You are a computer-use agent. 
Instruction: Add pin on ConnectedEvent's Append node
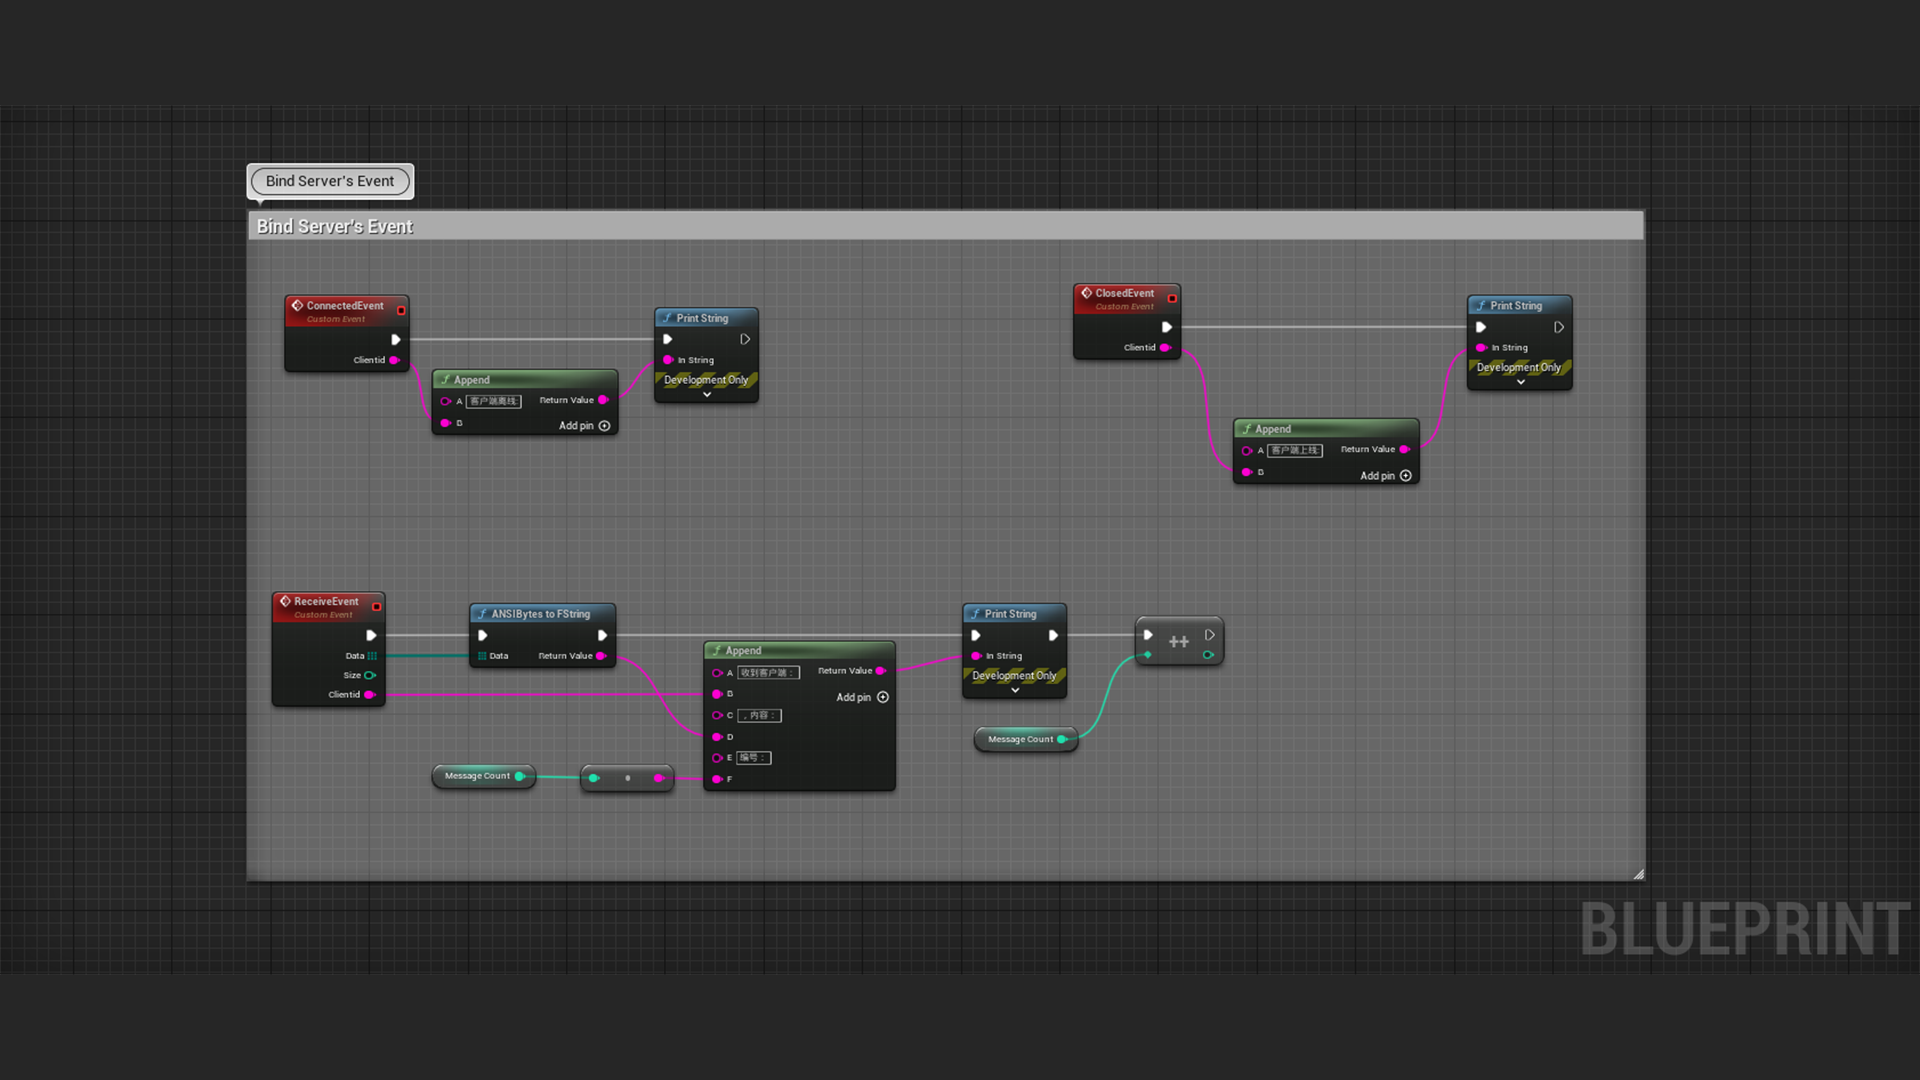(604, 426)
